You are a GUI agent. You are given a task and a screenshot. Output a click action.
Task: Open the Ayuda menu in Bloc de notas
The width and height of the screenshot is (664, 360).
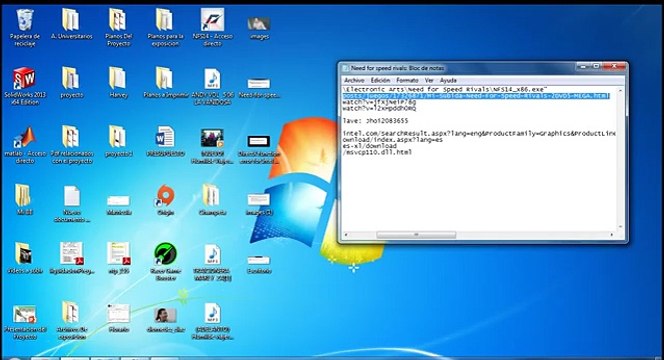tap(448, 80)
